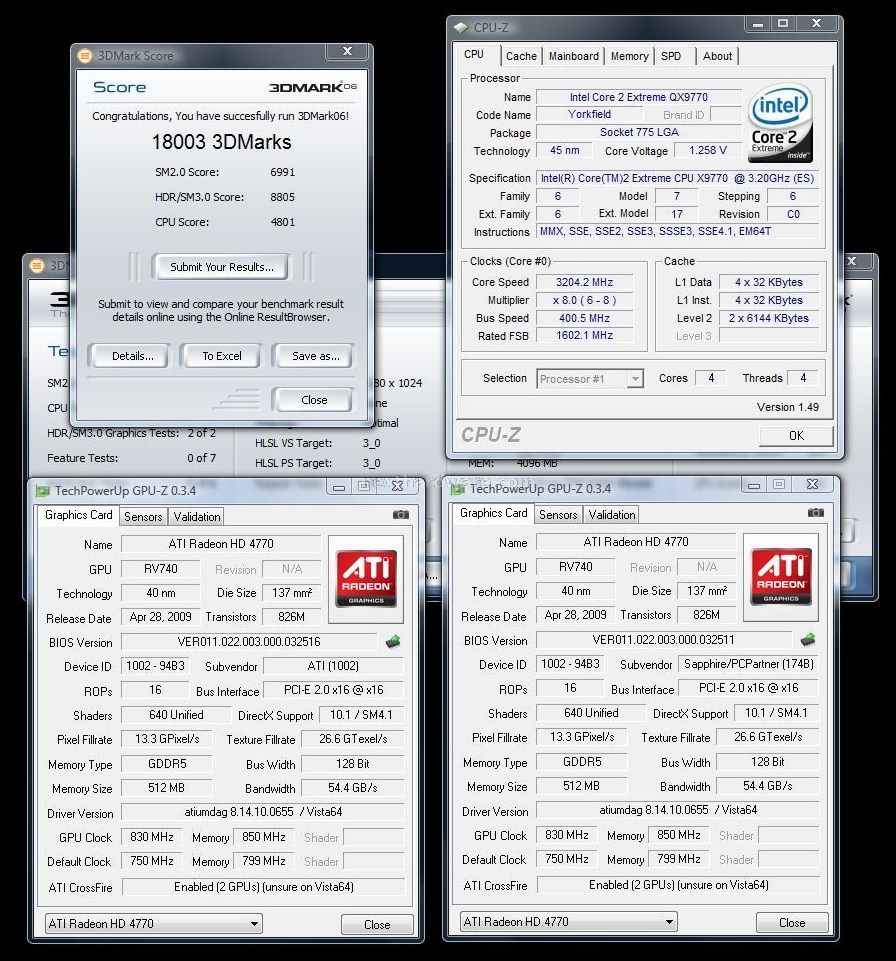This screenshot has height=961, width=896.
Task: Open Validation tab in left GPU-Z window
Action: coord(197,517)
